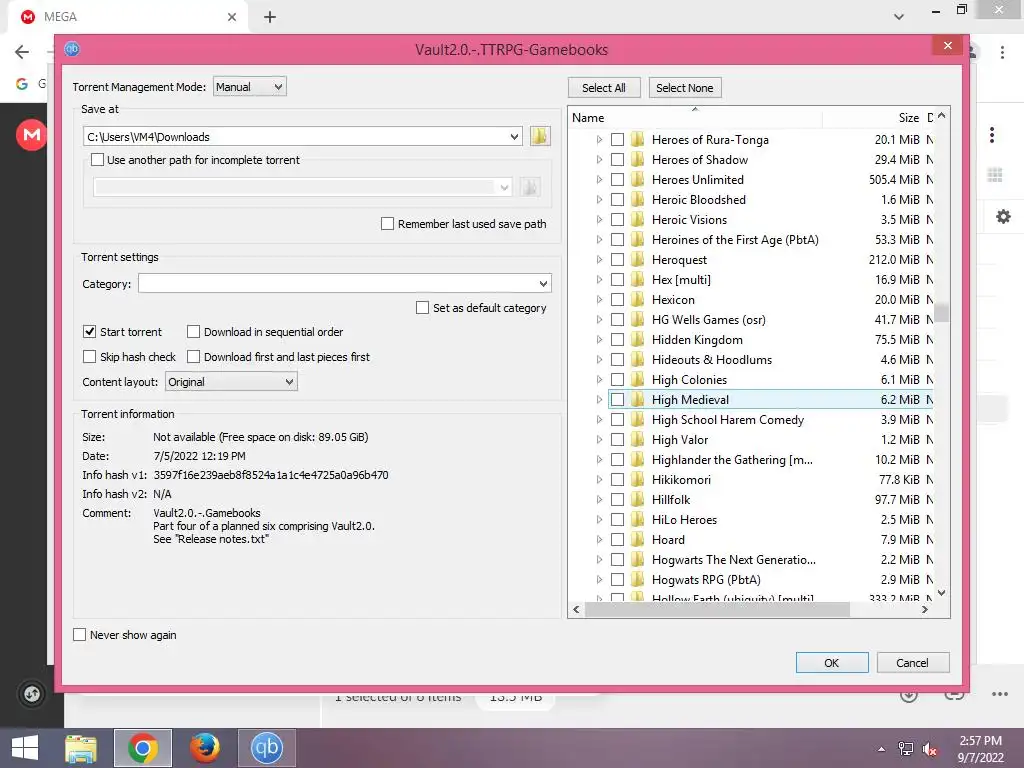Screen dimensions: 1024x768
Task: Click the folder icon of Heroquest
Action: 638,259
